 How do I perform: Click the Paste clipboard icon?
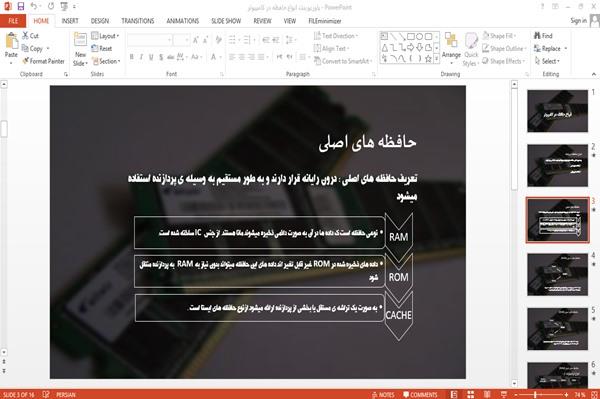(x=11, y=41)
